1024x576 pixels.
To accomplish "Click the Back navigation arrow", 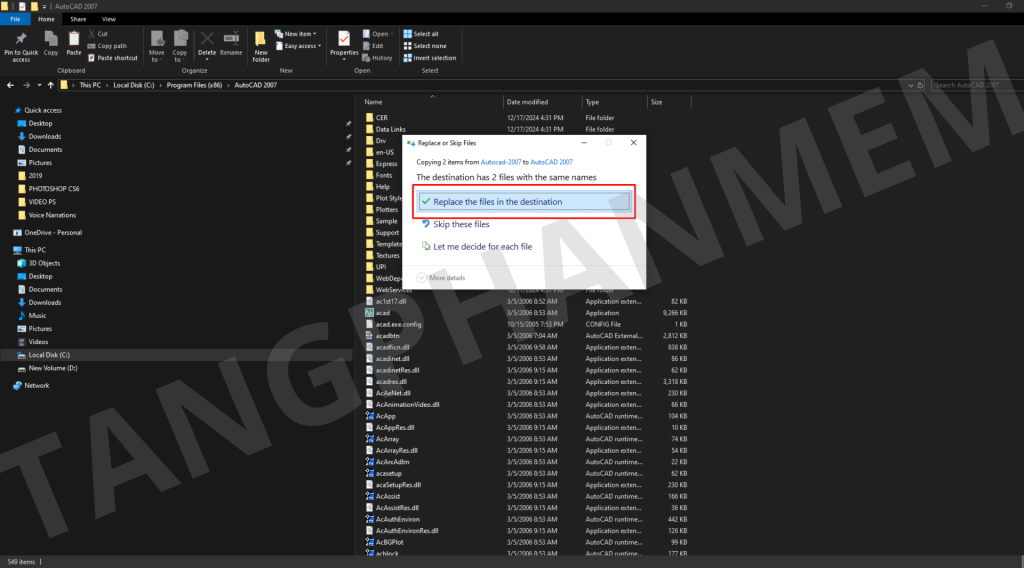I will coord(10,86).
